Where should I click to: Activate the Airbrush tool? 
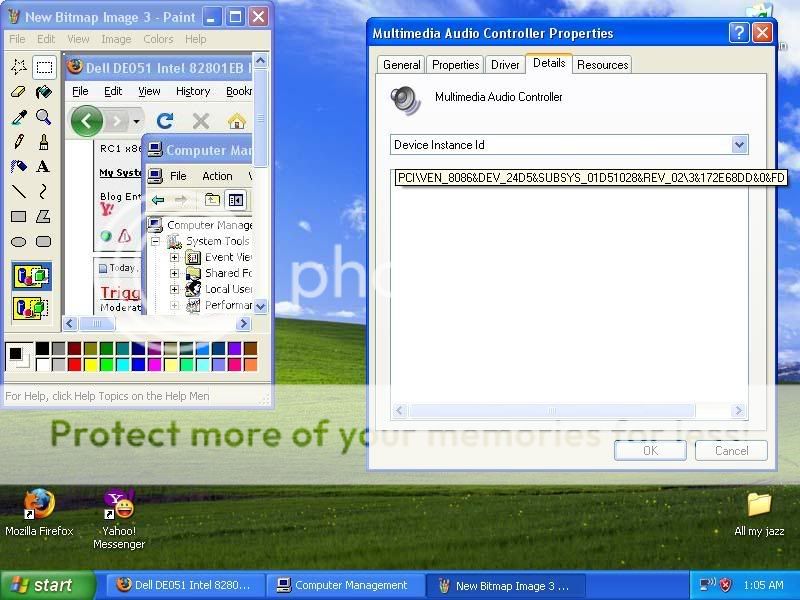point(19,166)
